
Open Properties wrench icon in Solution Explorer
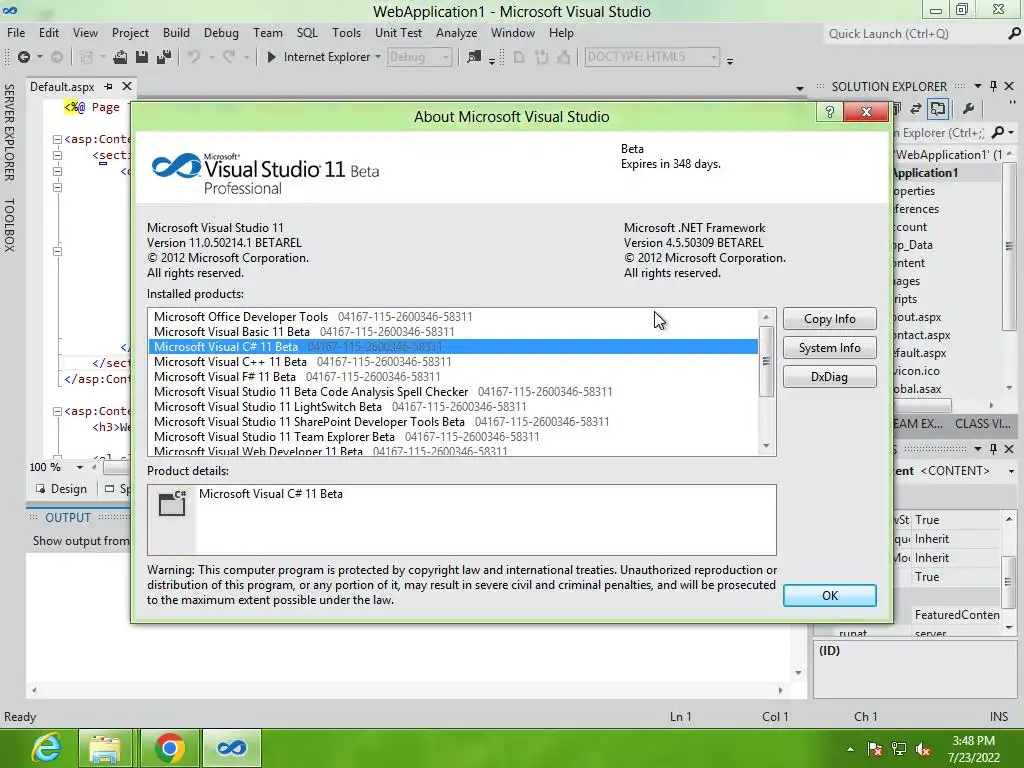click(x=968, y=108)
